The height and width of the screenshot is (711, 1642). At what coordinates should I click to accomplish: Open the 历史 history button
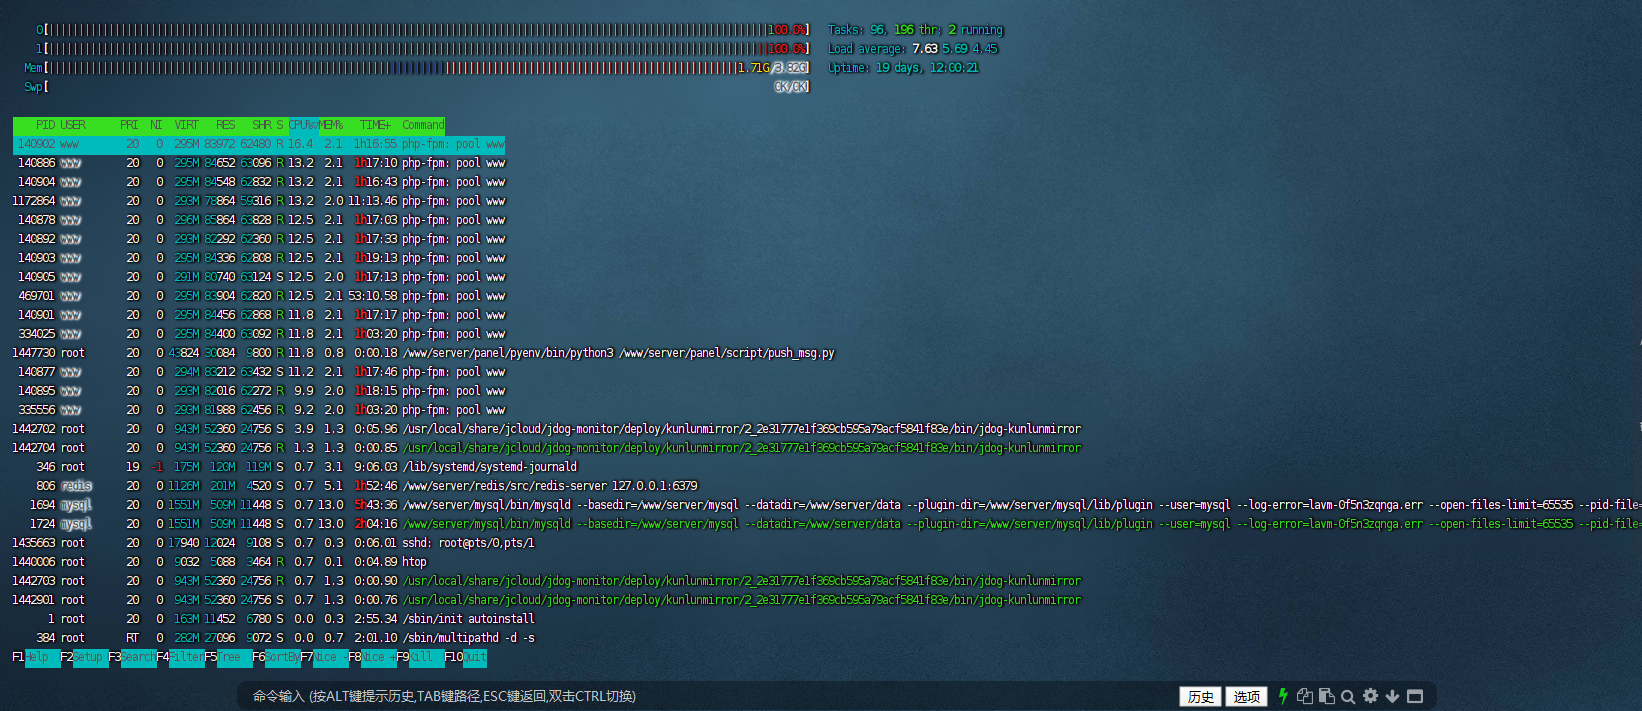[1201, 697]
